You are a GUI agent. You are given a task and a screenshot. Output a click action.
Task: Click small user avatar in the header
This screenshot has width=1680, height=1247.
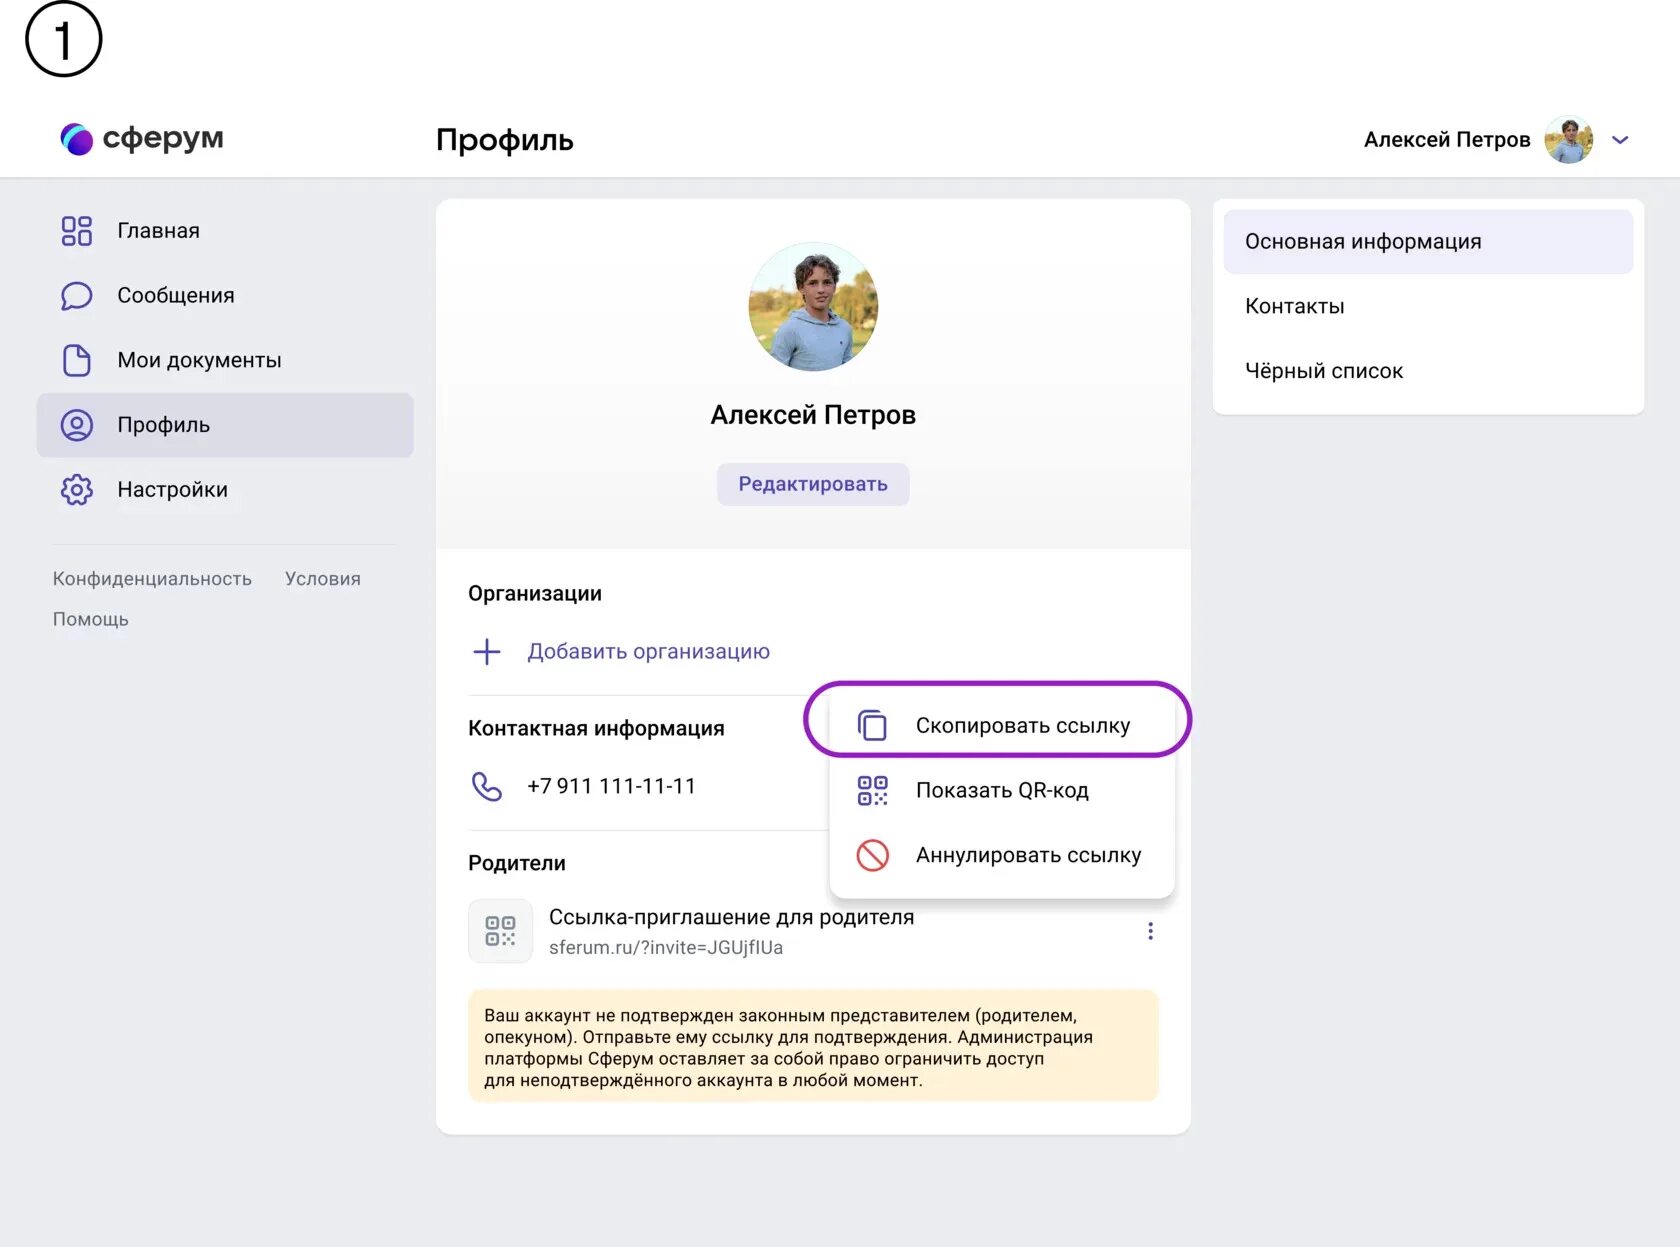coord(1568,140)
